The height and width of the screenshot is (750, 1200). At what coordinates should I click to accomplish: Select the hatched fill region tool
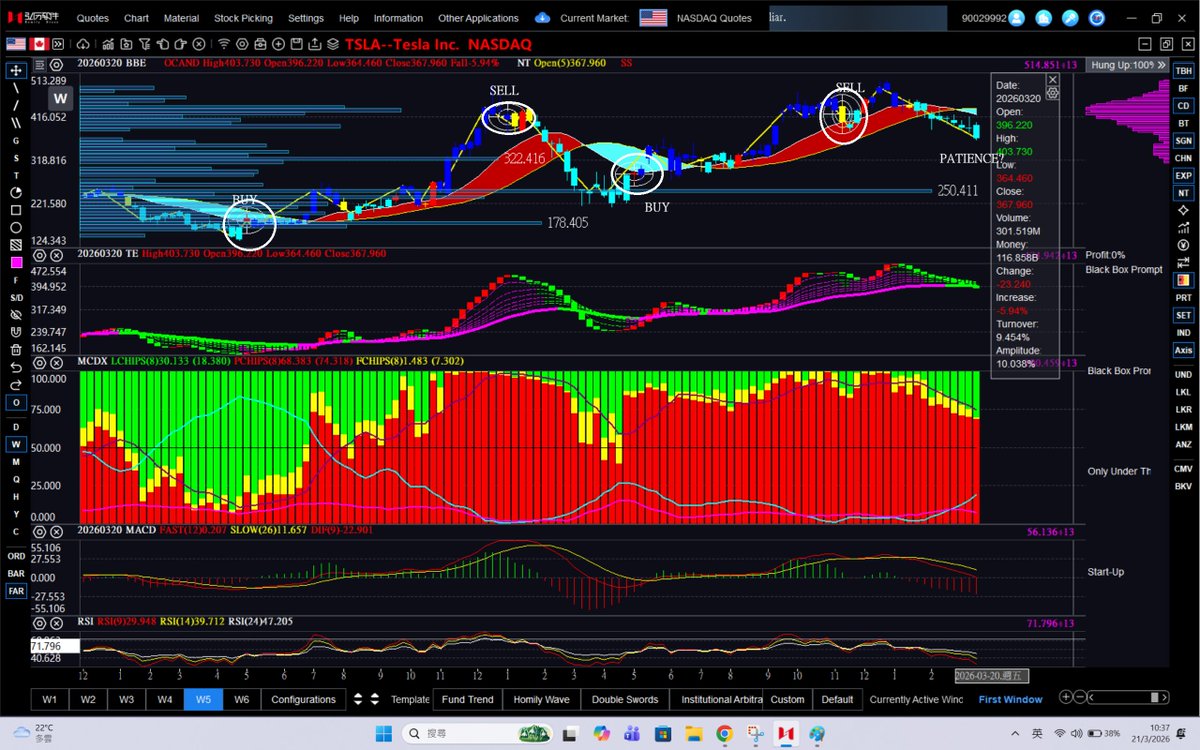(16, 244)
